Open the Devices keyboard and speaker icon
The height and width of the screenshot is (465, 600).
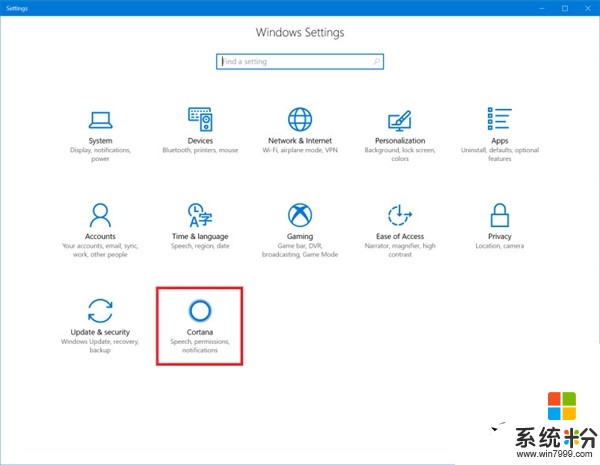200,119
